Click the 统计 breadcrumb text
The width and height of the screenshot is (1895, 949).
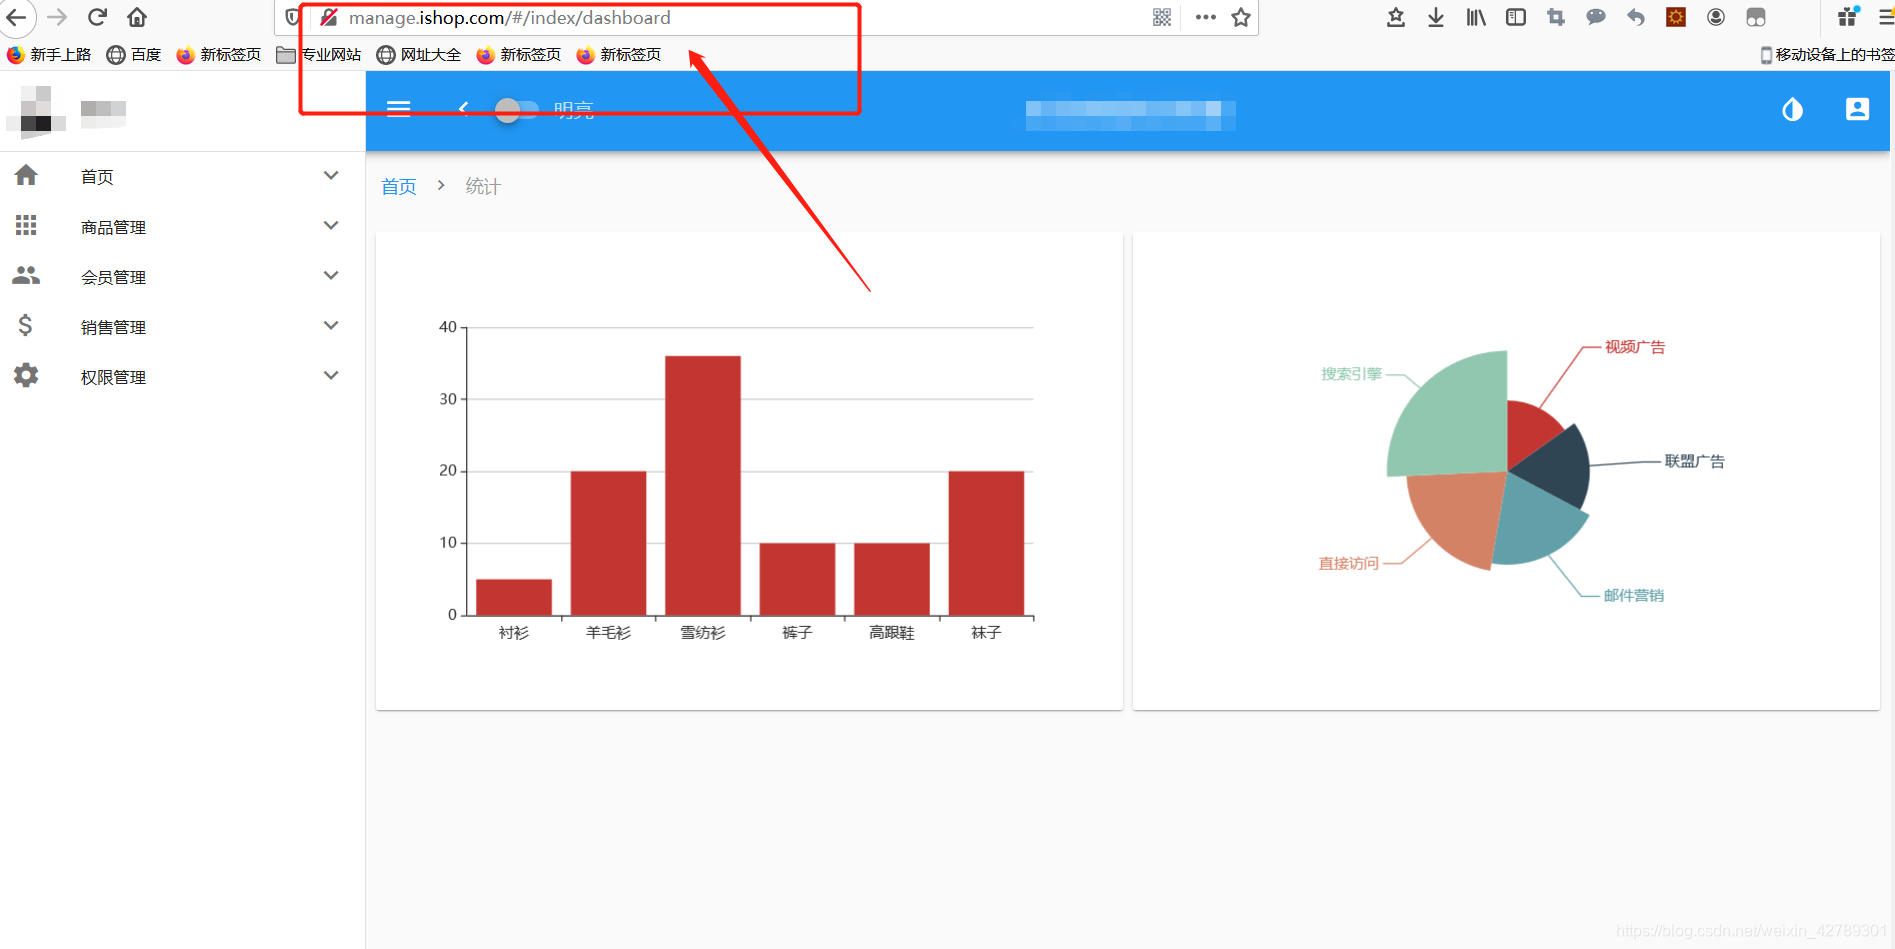pos(483,187)
